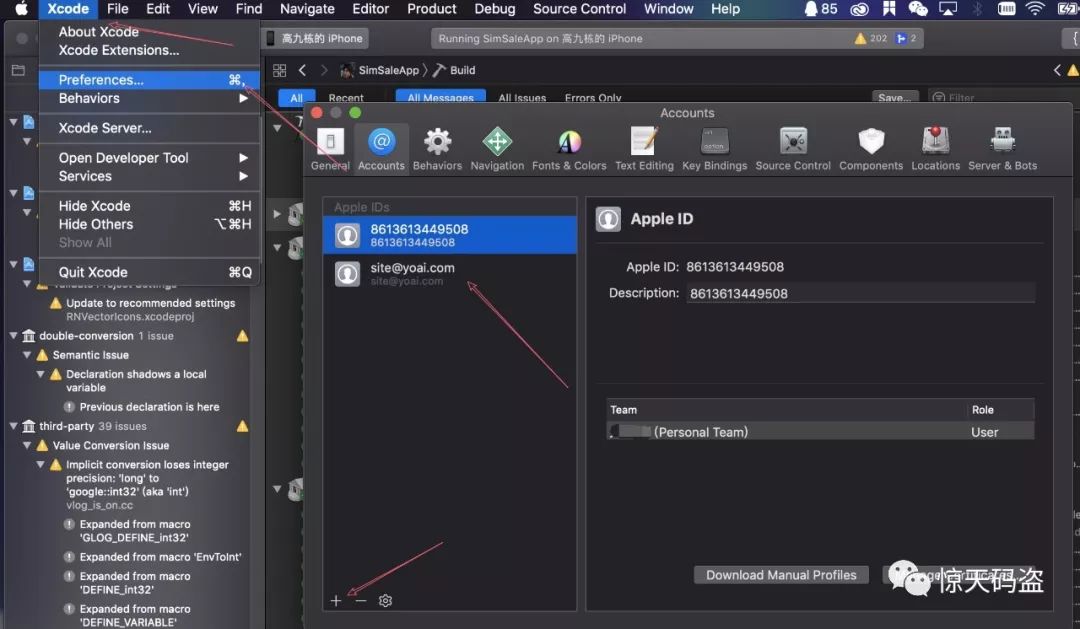Click the Description text field

(860, 293)
